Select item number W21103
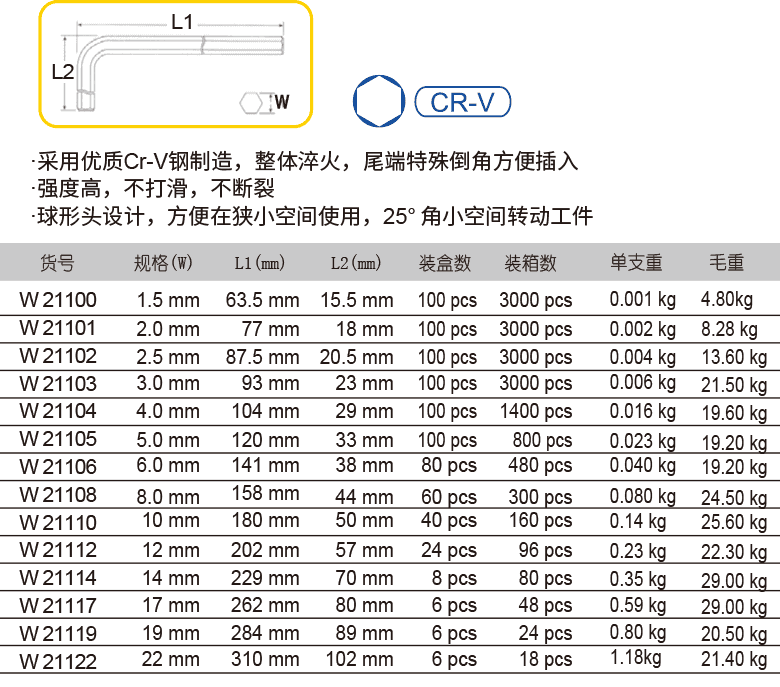This screenshot has height=687, width=780. [58, 384]
